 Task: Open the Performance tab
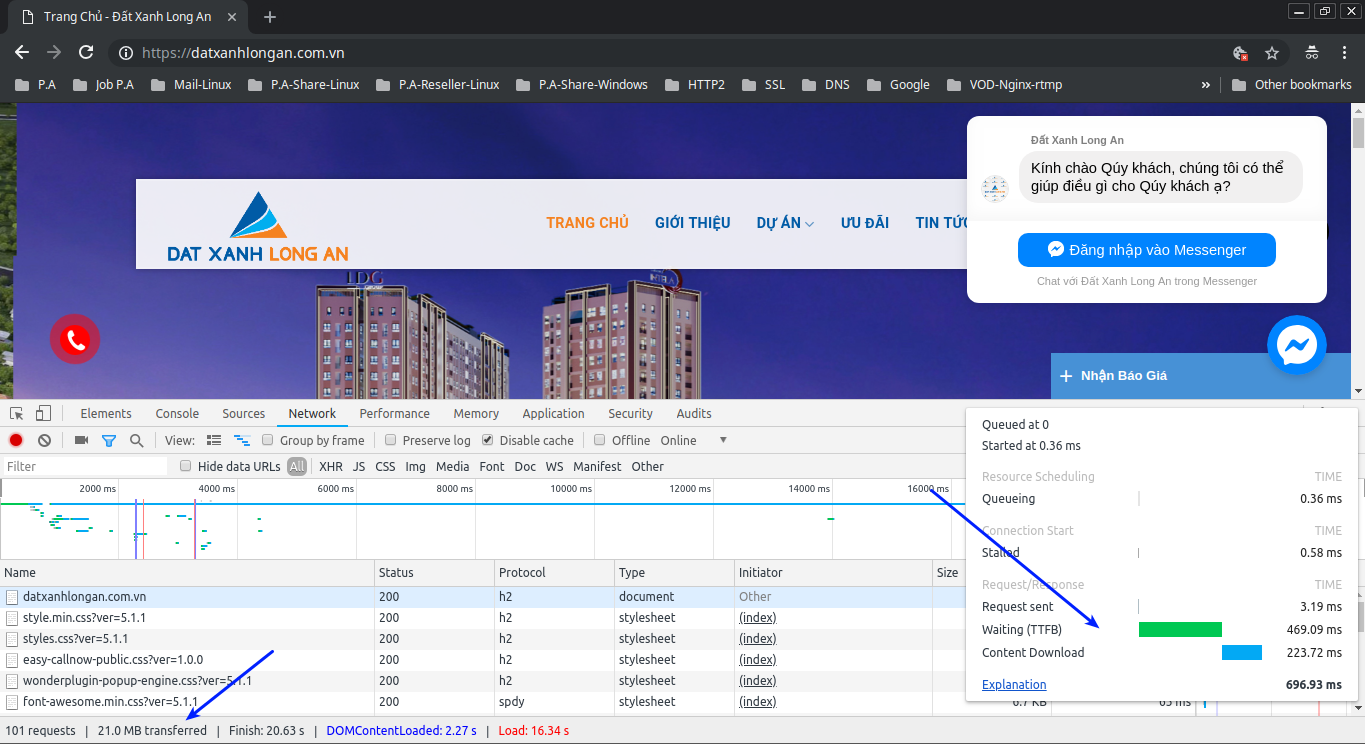(395, 413)
